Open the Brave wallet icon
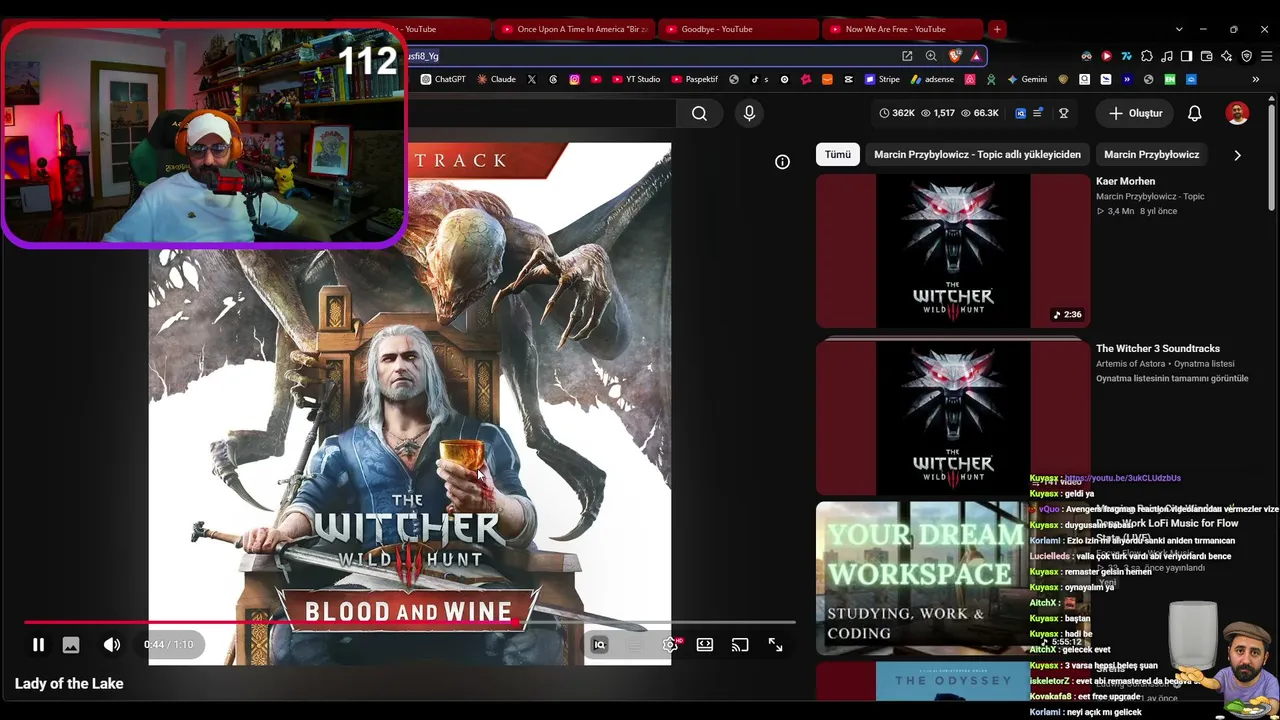This screenshot has height=720, width=1280. 1207,56
